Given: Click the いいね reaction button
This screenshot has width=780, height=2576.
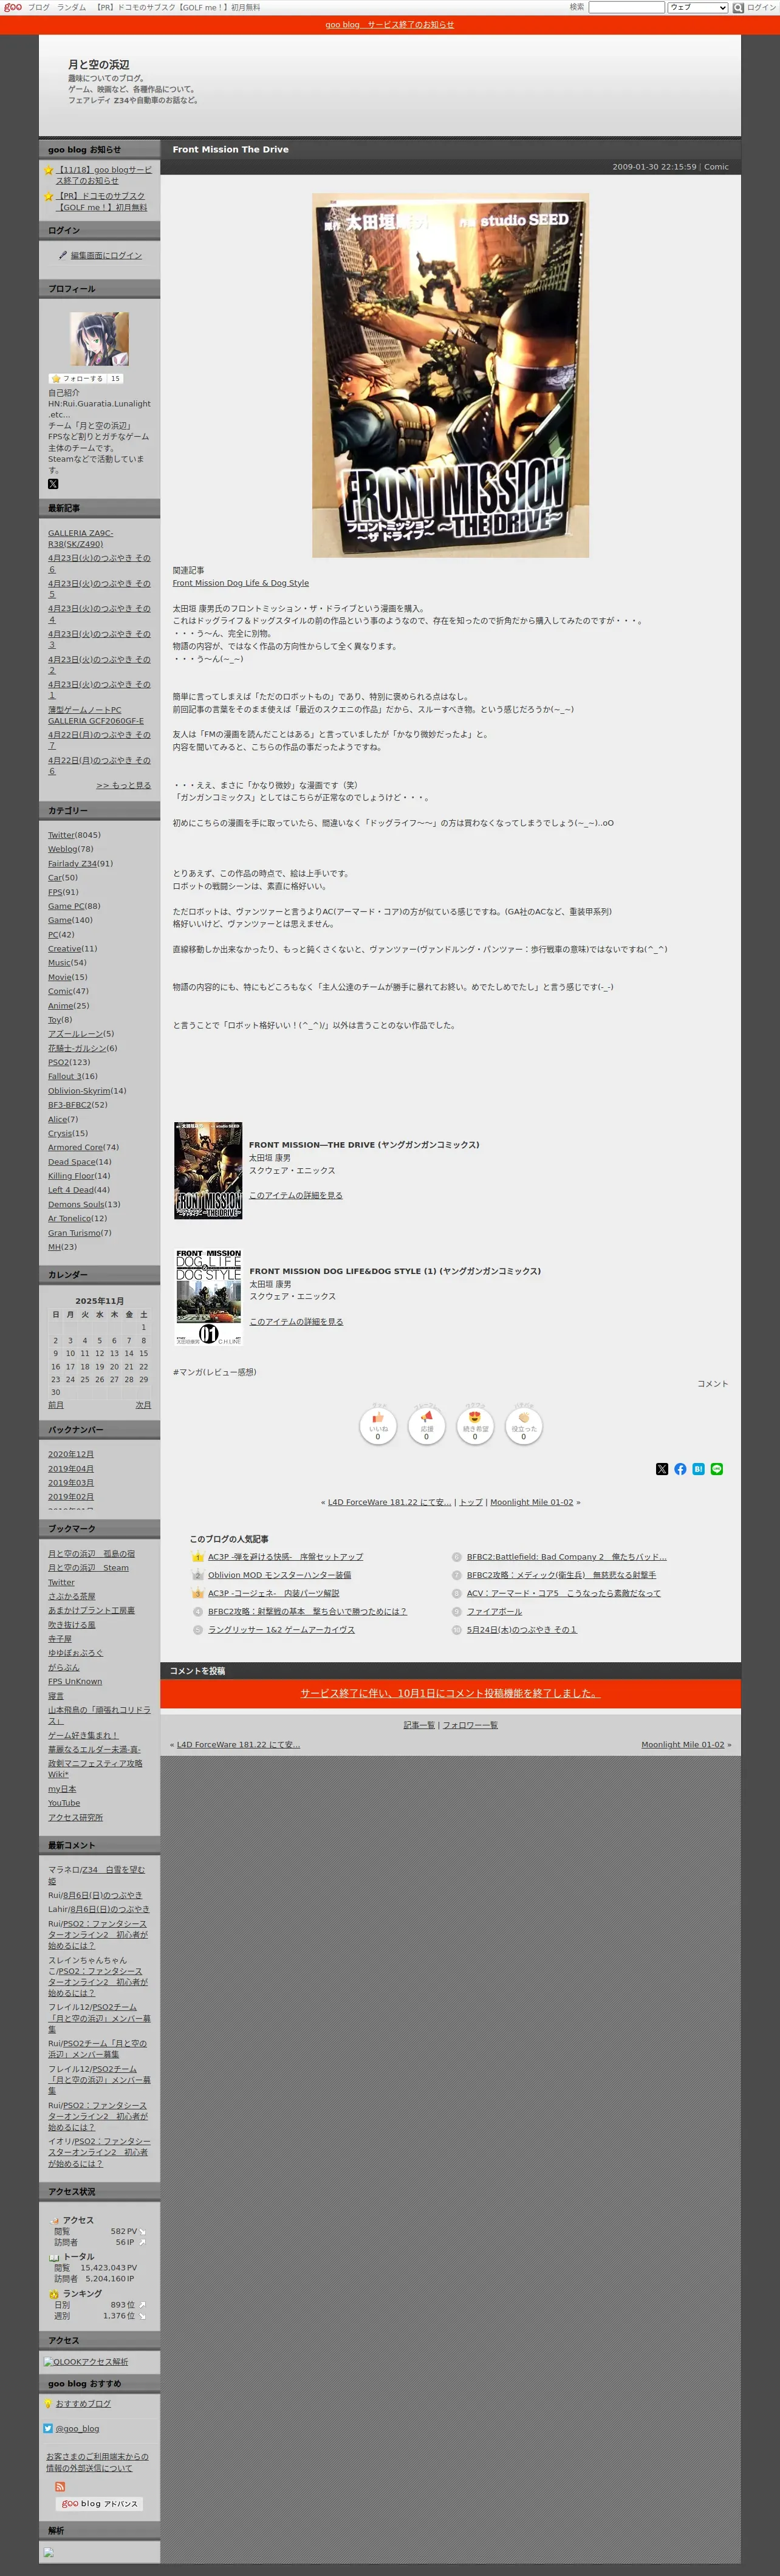Looking at the screenshot, I should pyautogui.click(x=378, y=1426).
